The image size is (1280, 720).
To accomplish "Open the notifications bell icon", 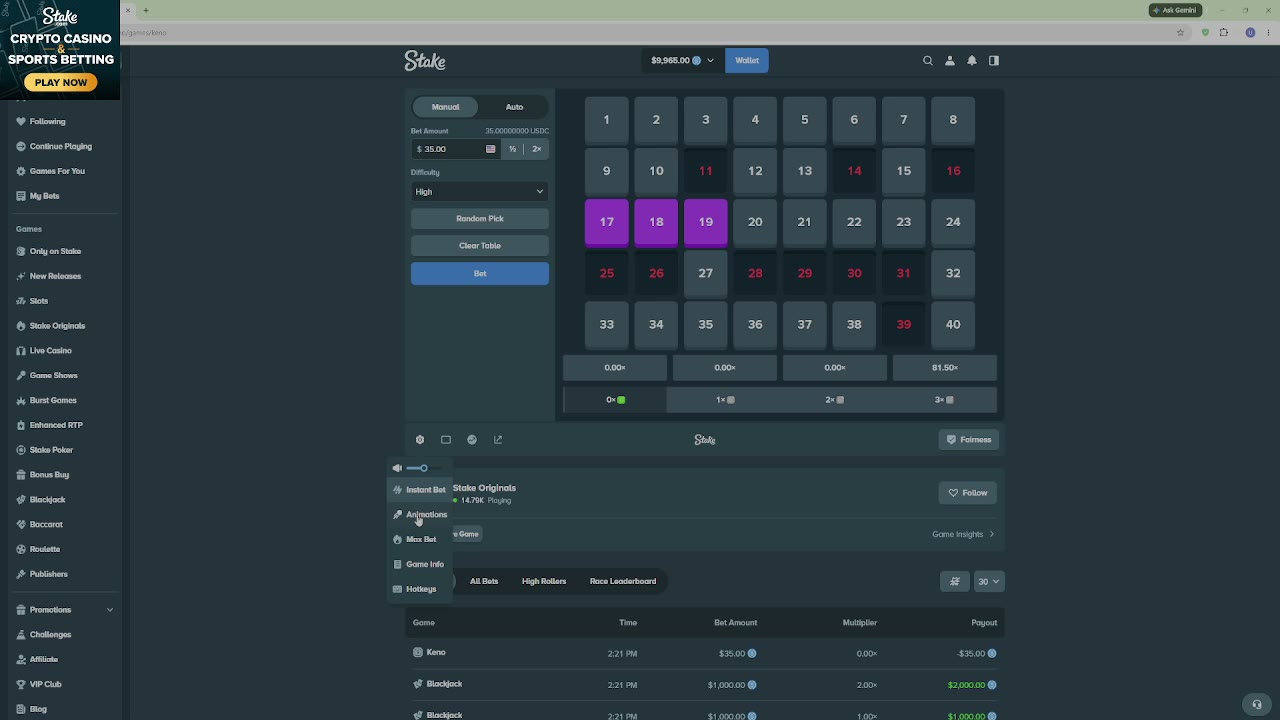I will click(972, 61).
